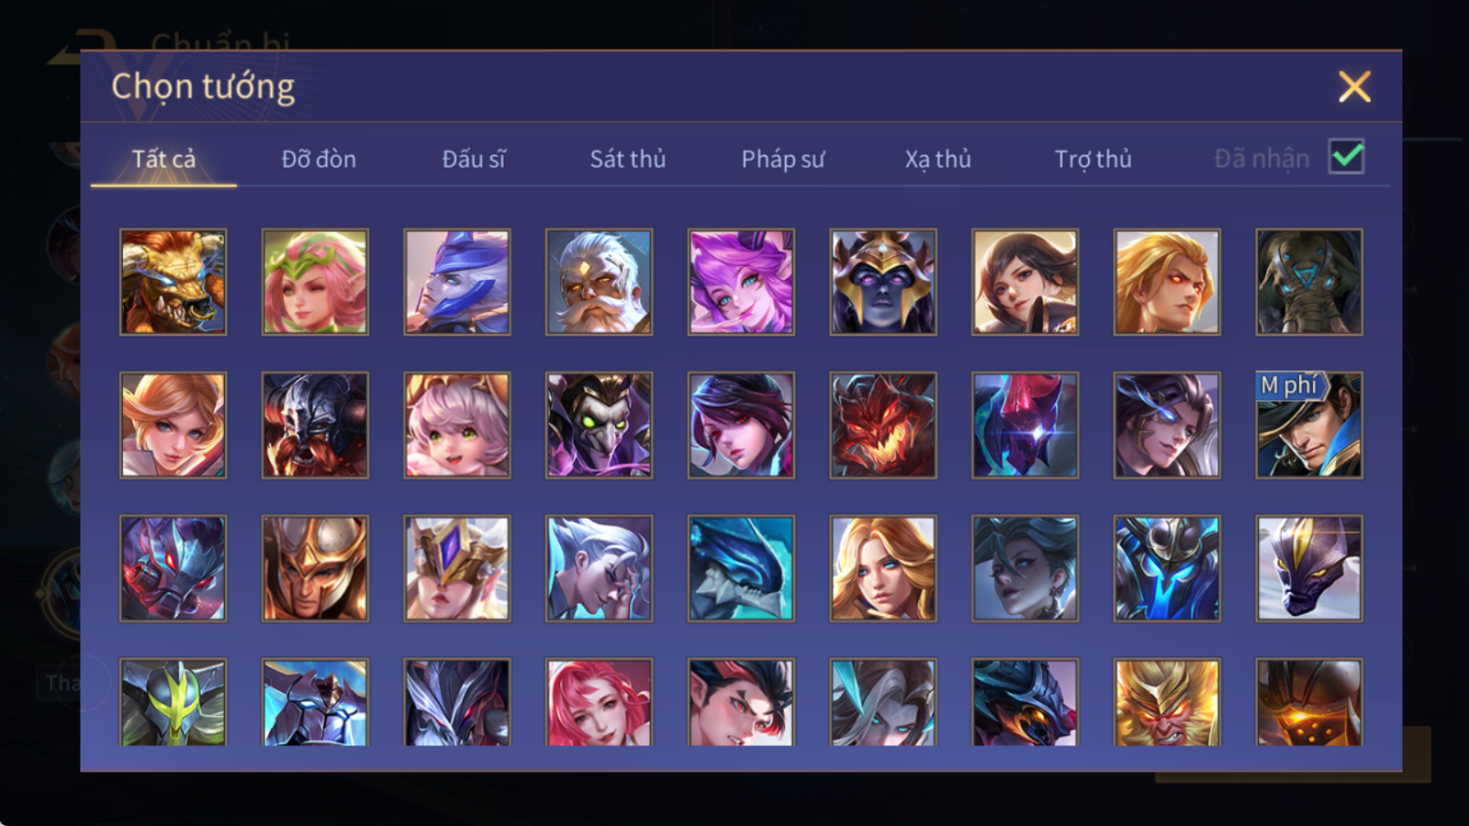
Task: Toggle the Đã nhận checkbox
Action: [1346, 157]
